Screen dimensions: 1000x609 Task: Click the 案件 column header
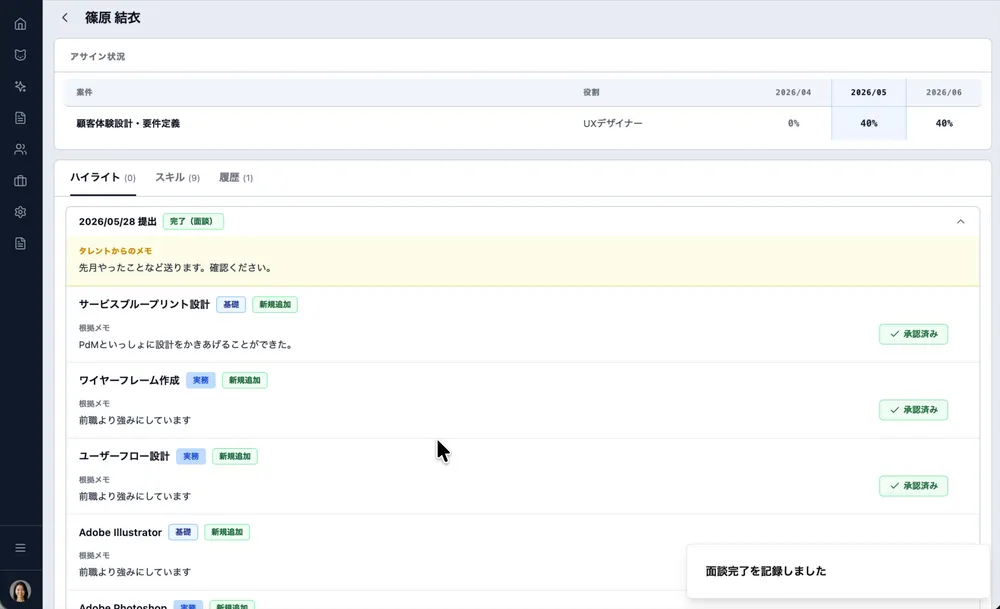[84, 92]
